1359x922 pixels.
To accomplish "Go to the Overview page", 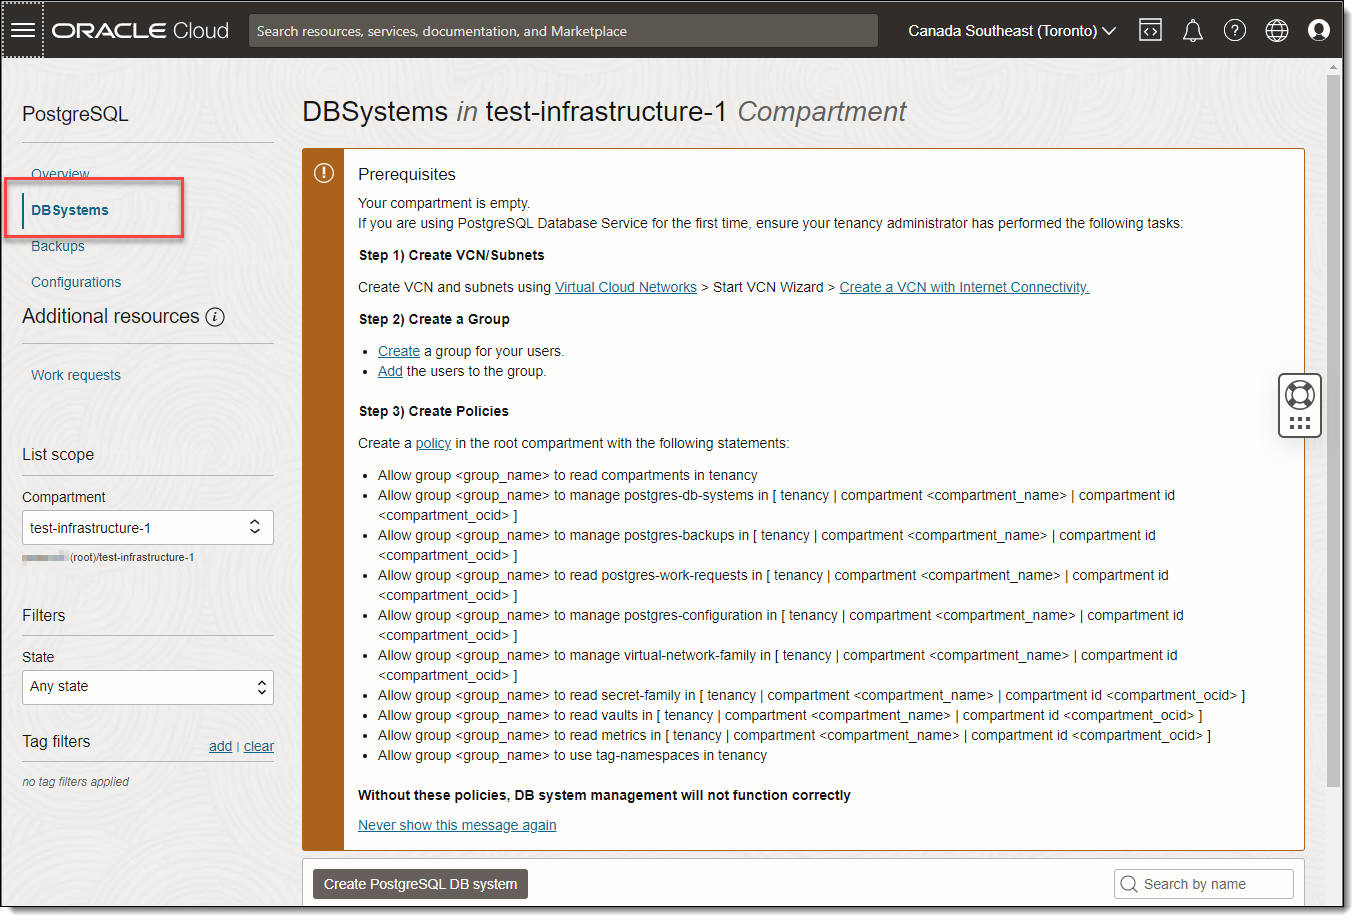I will [60, 174].
